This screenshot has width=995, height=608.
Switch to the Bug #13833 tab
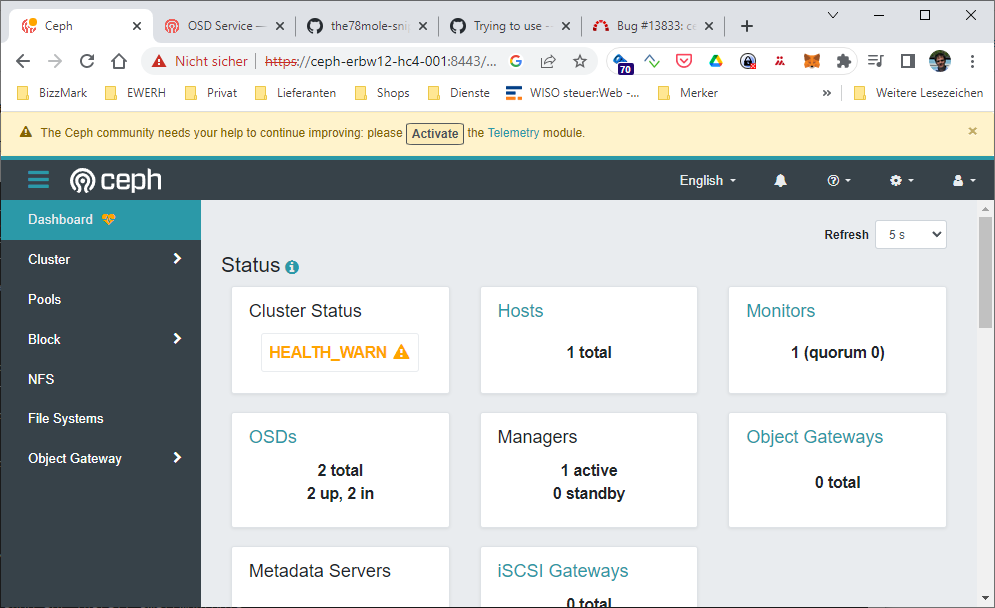pos(653,26)
